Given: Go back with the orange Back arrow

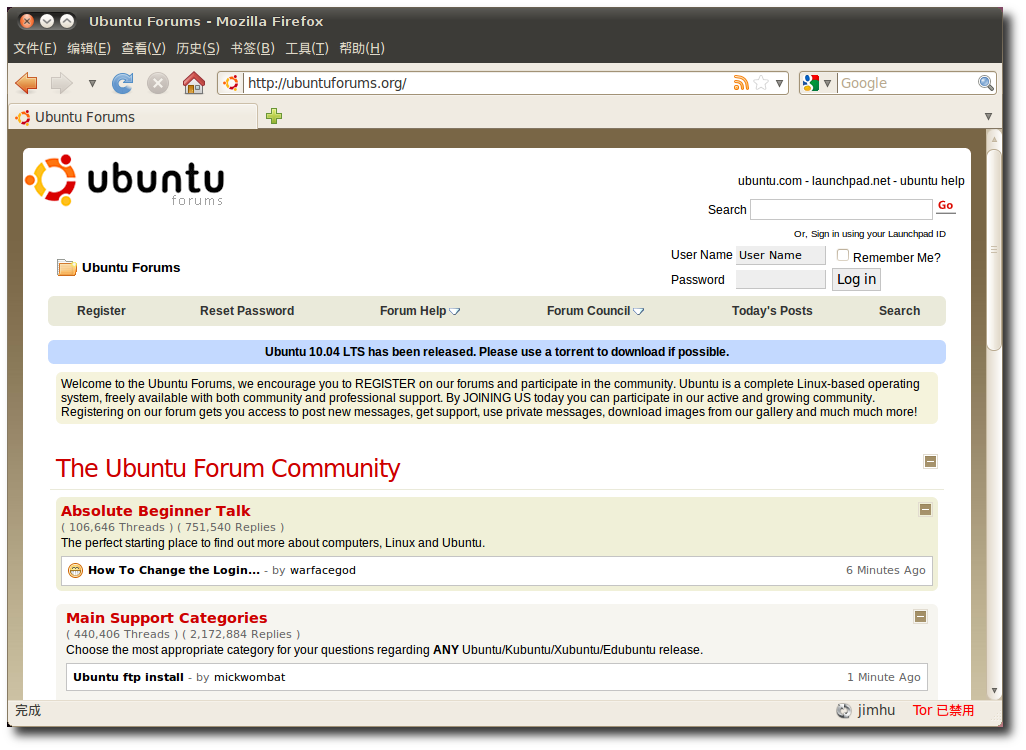Looking at the screenshot, I should pyautogui.click(x=27, y=83).
